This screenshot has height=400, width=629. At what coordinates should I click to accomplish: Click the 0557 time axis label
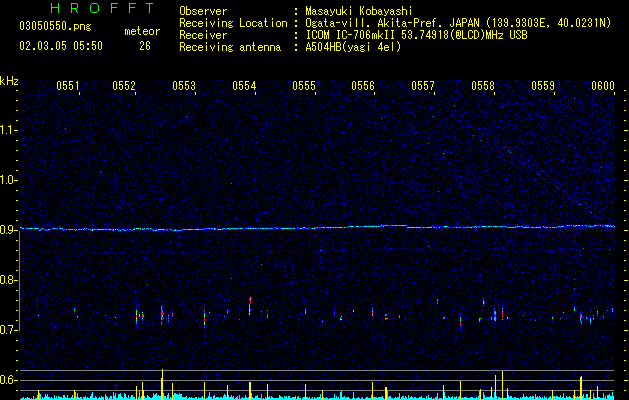click(423, 86)
